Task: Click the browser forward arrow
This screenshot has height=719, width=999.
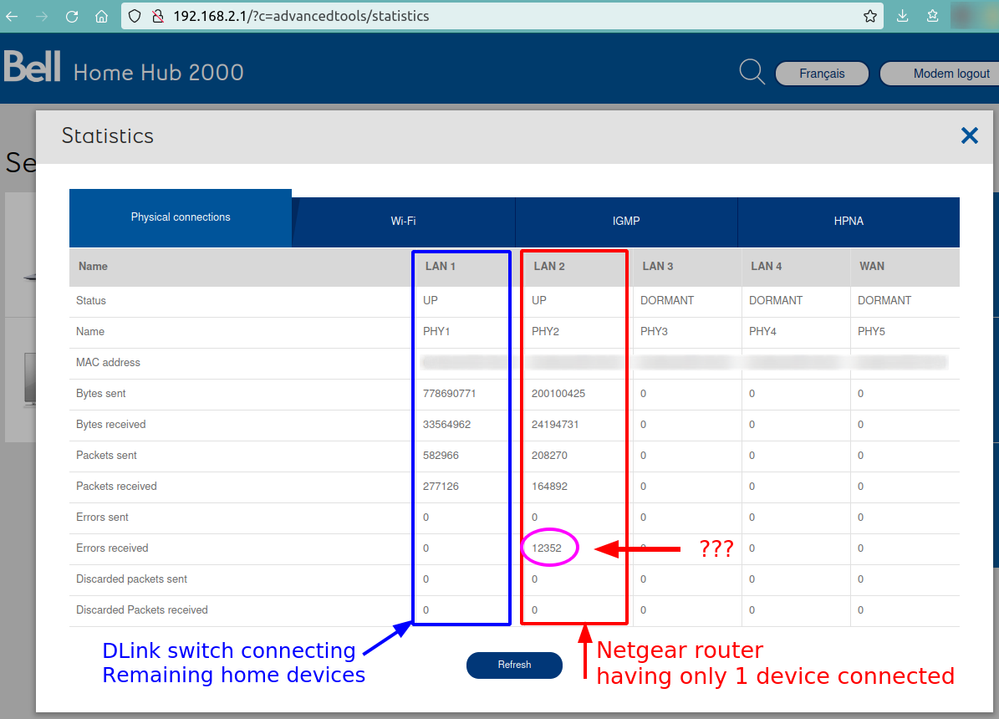Action: (42, 16)
